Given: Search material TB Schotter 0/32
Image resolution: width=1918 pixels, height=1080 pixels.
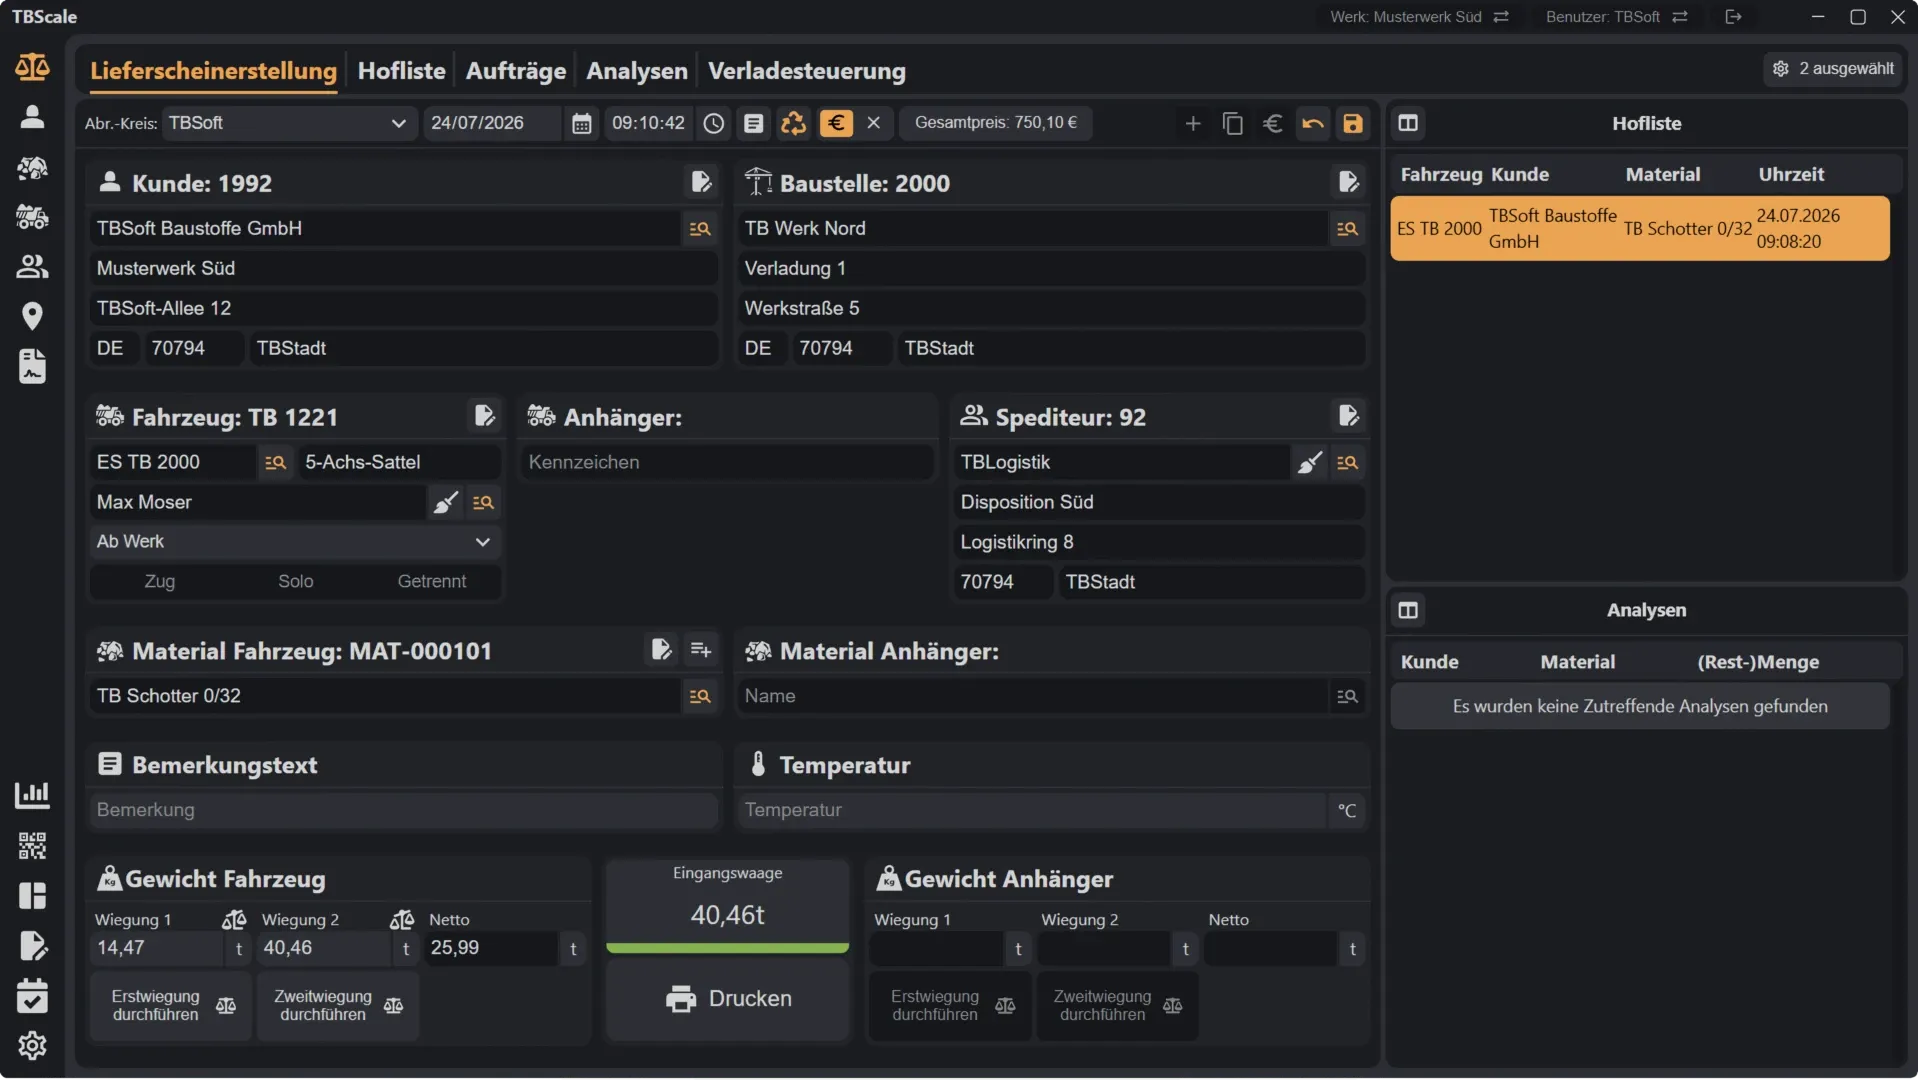Looking at the screenshot, I should click(700, 697).
